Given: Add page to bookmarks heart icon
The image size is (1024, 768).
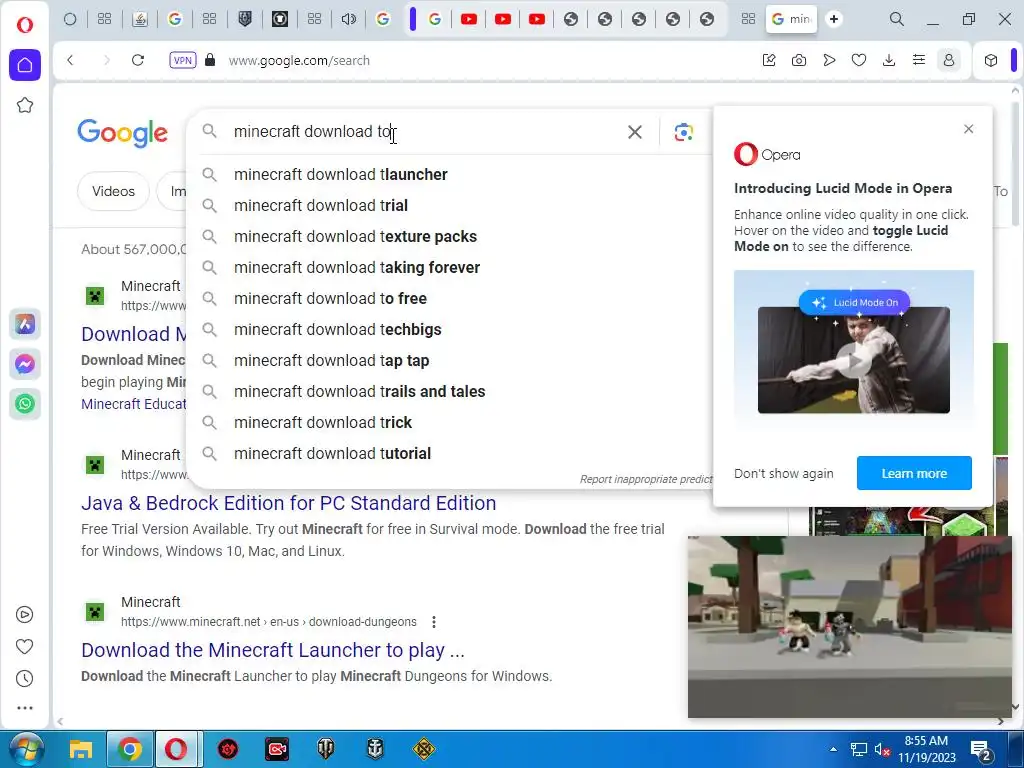Looking at the screenshot, I should point(859,60).
